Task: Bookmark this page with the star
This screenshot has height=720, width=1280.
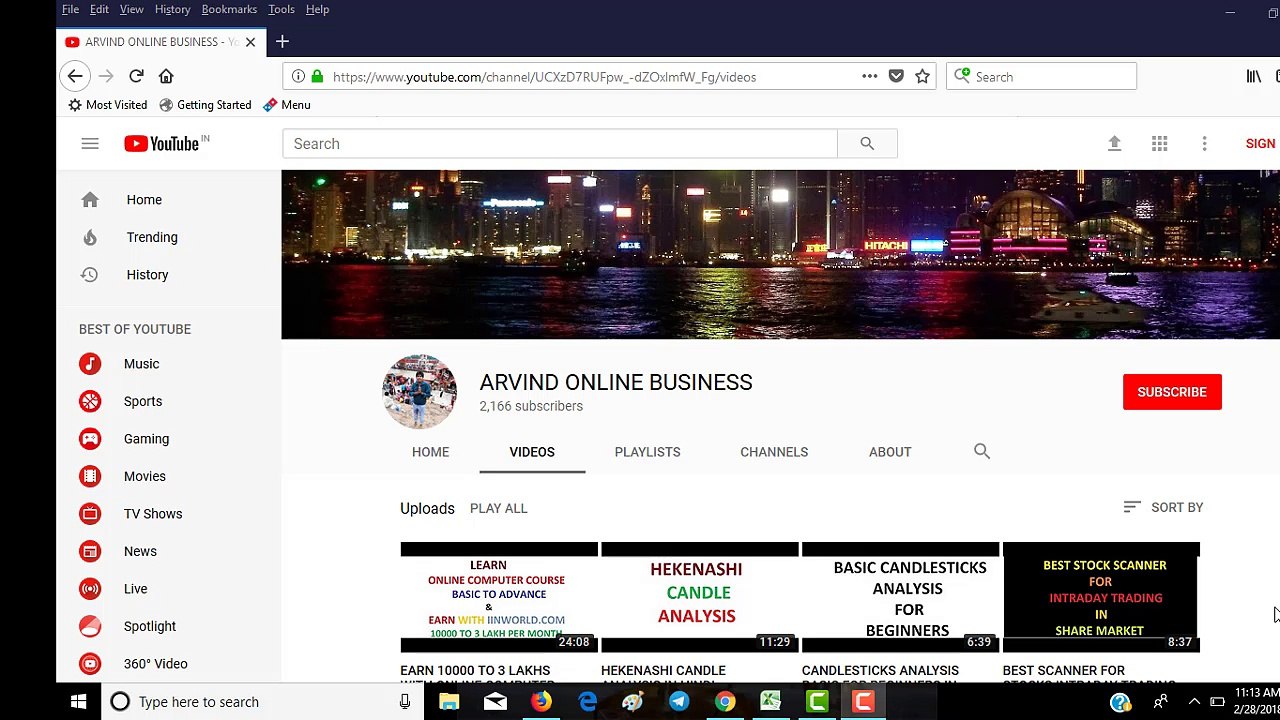Action: pyautogui.click(x=922, y=76)
